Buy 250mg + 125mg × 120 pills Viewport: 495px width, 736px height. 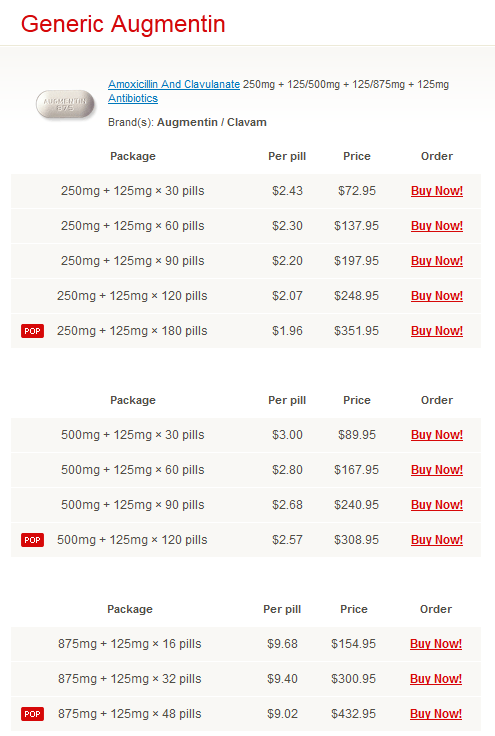coord(437,296)
